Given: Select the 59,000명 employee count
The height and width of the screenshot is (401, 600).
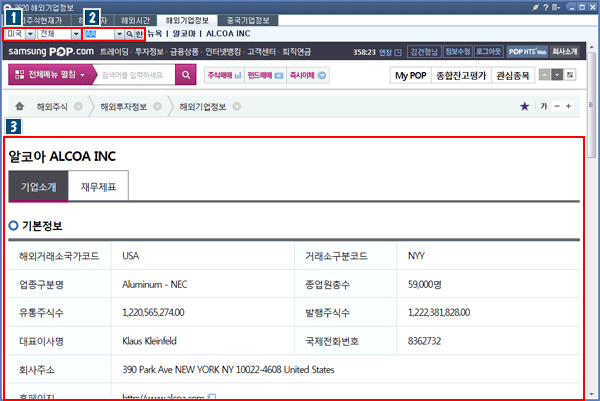Looking at the screenshot, I should [425, 284].
